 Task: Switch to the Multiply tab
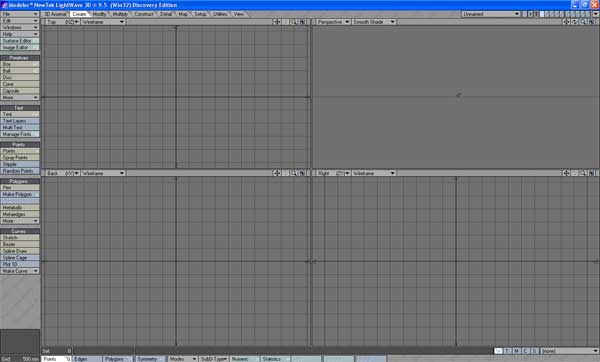coord(120,14)
